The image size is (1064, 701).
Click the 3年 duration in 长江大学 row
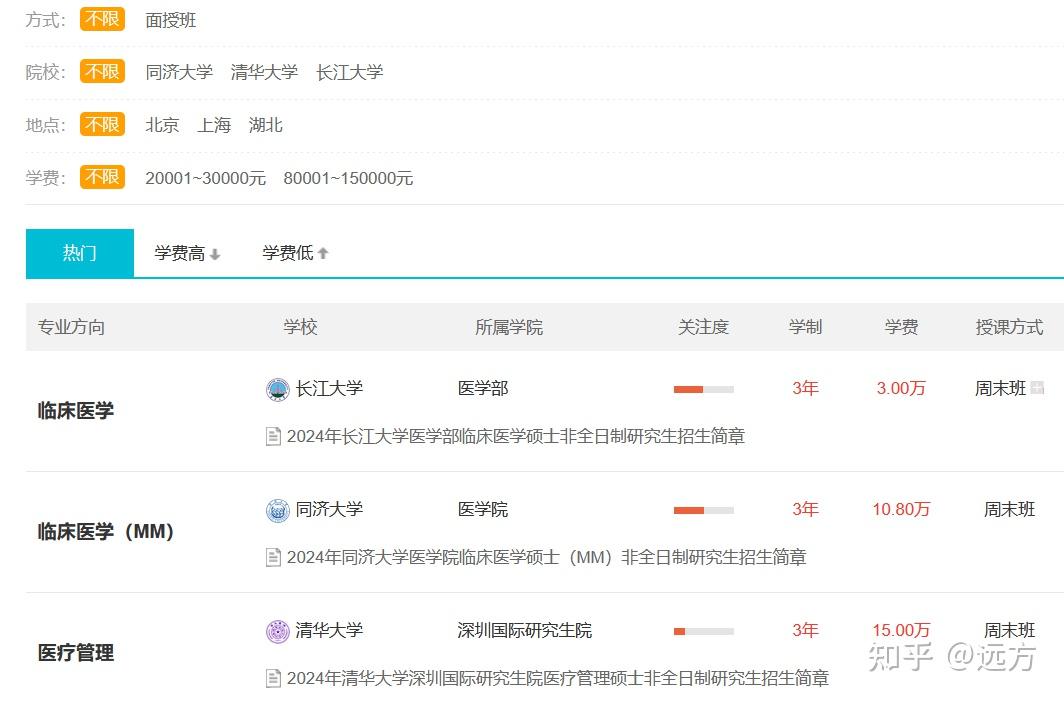pyautogui.click(x=805, y=389)
